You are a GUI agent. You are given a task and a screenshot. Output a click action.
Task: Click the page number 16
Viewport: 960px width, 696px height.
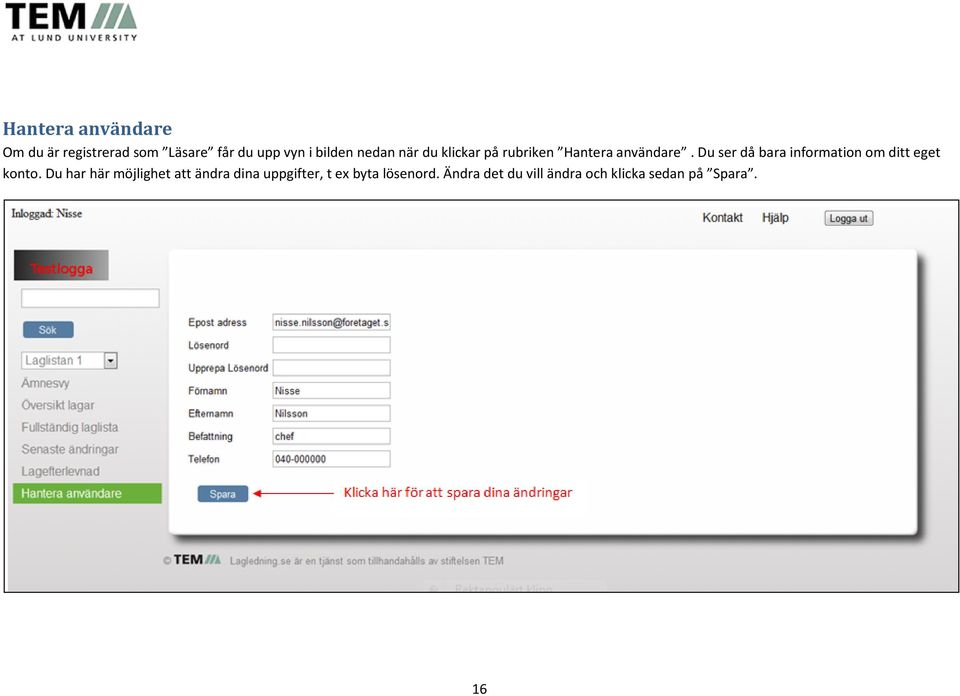click(x=479, y=689)
